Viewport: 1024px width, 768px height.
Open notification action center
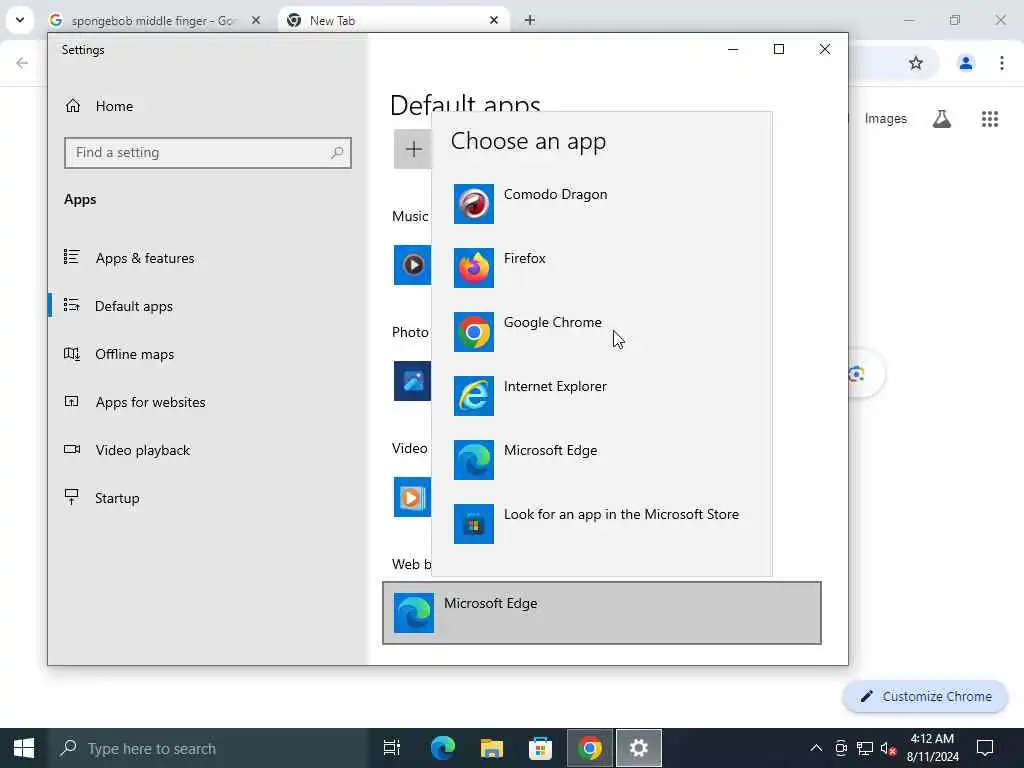click(x=984, y=748)
